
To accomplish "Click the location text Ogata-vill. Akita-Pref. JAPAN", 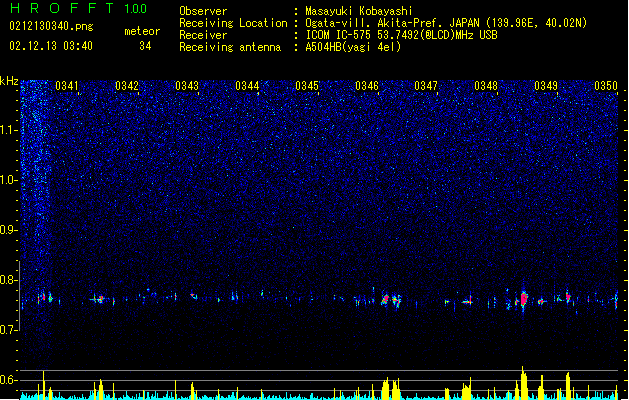I will coord(392,23).
